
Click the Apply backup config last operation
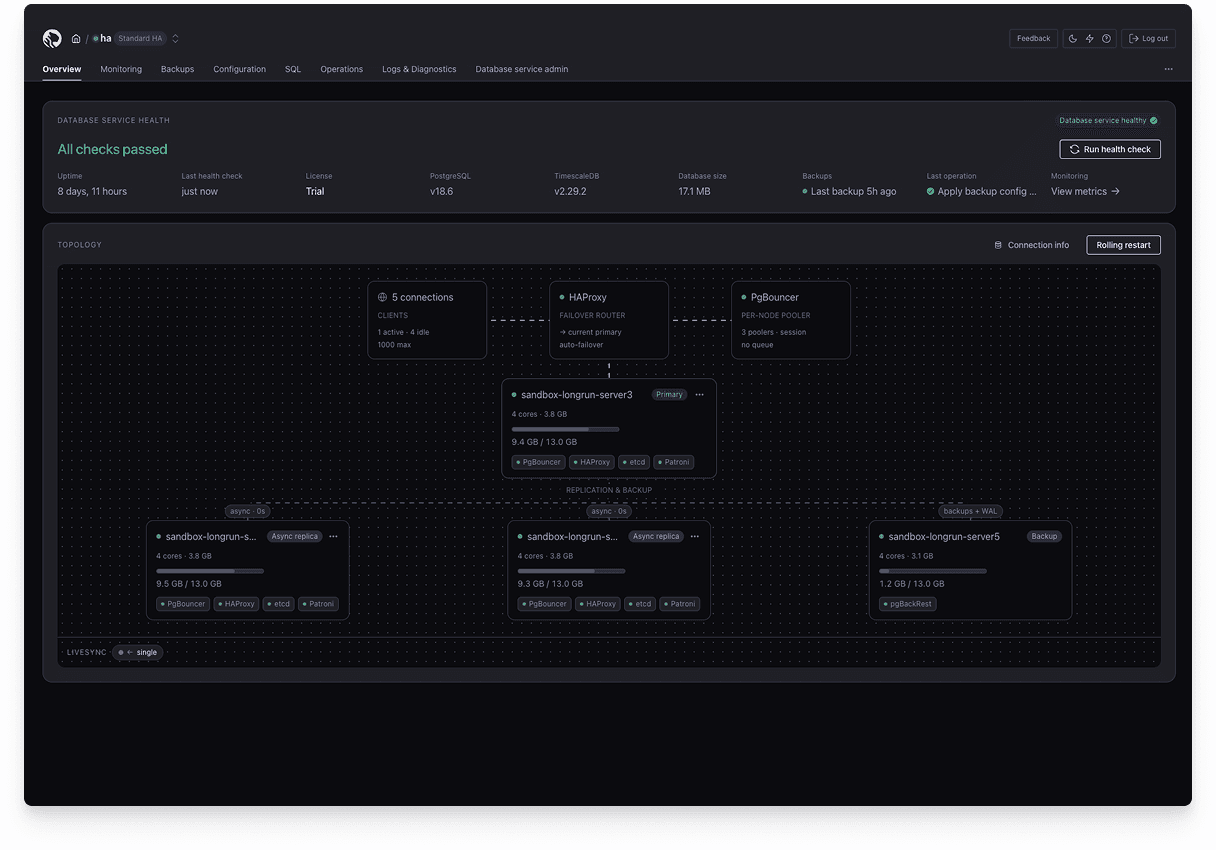[x=982, y=191]
